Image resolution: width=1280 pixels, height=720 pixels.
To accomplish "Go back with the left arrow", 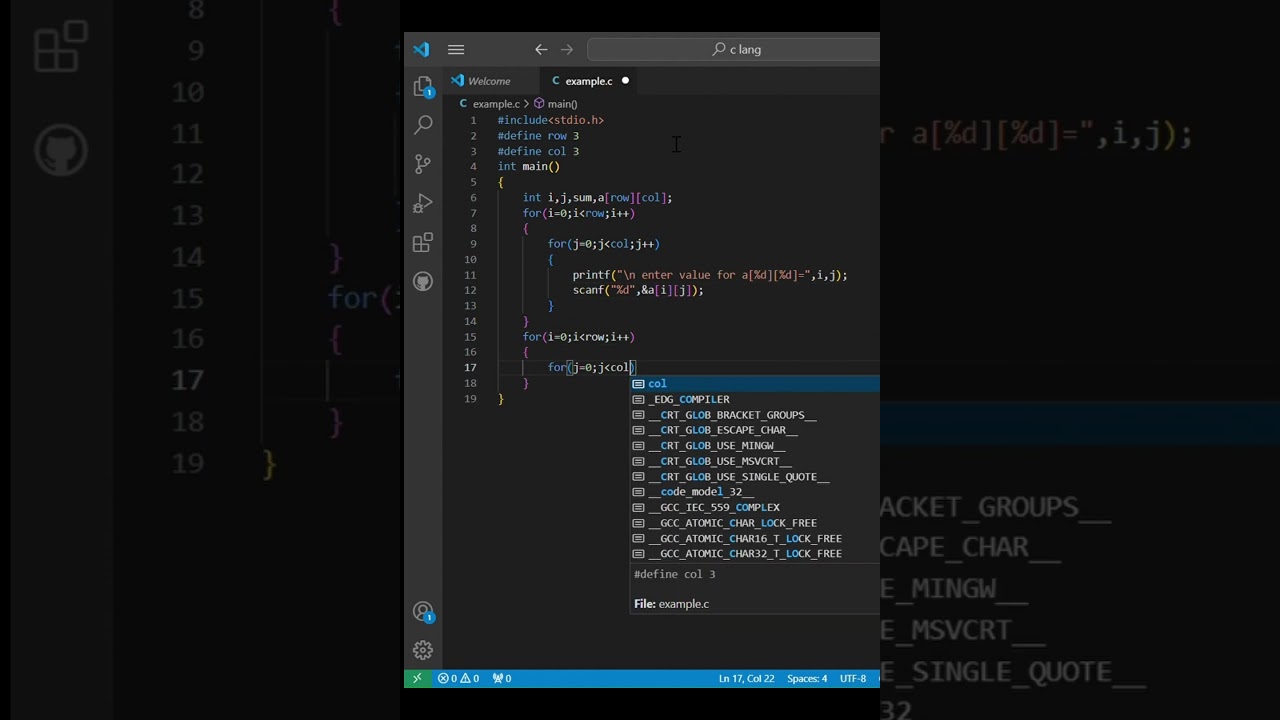I will [x=541, y=49].
